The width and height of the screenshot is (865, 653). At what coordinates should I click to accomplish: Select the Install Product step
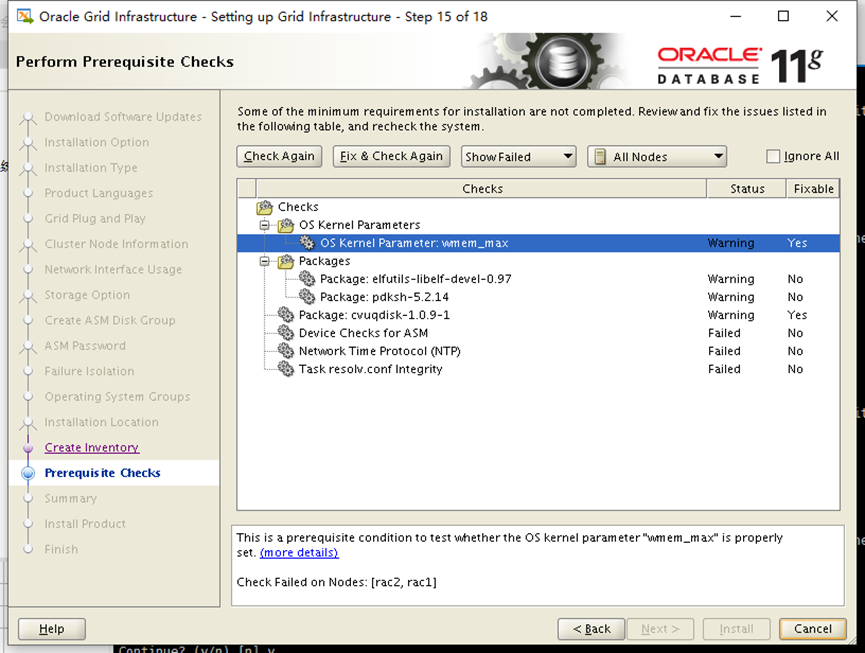pyautogui.click(x=85, y=524)
